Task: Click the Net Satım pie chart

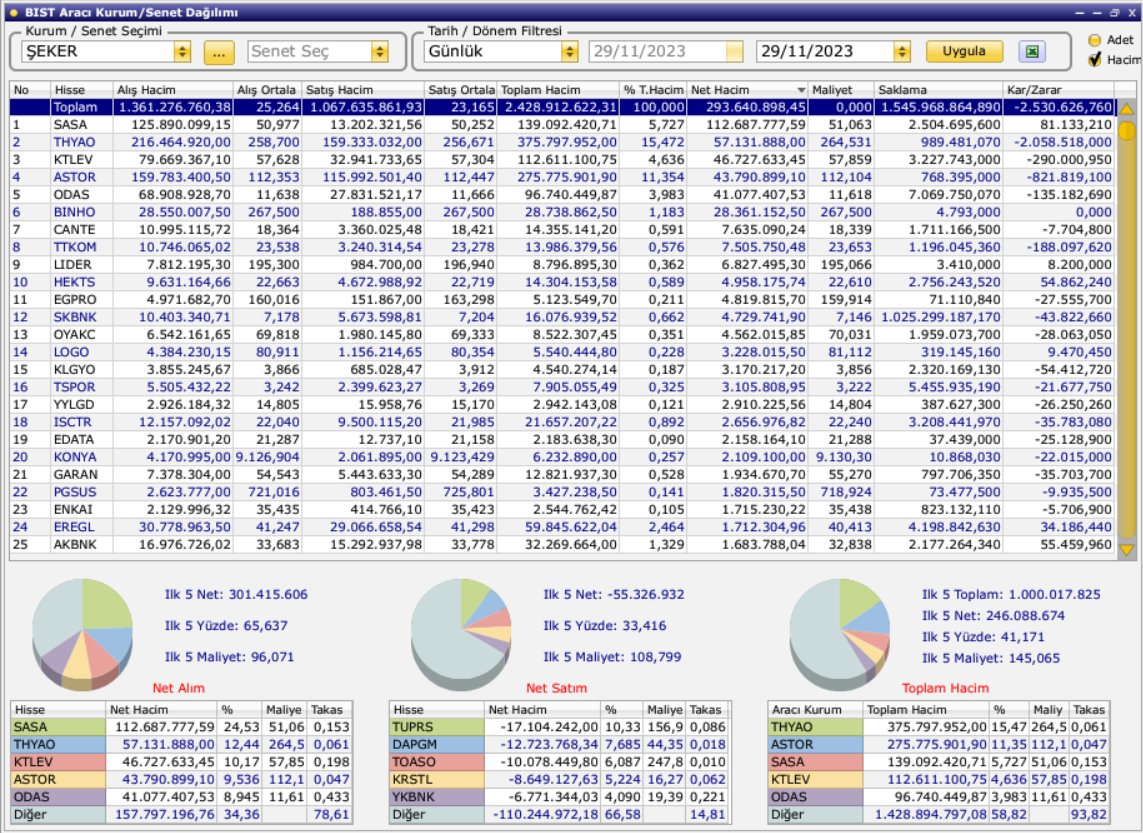Action: 461,633
